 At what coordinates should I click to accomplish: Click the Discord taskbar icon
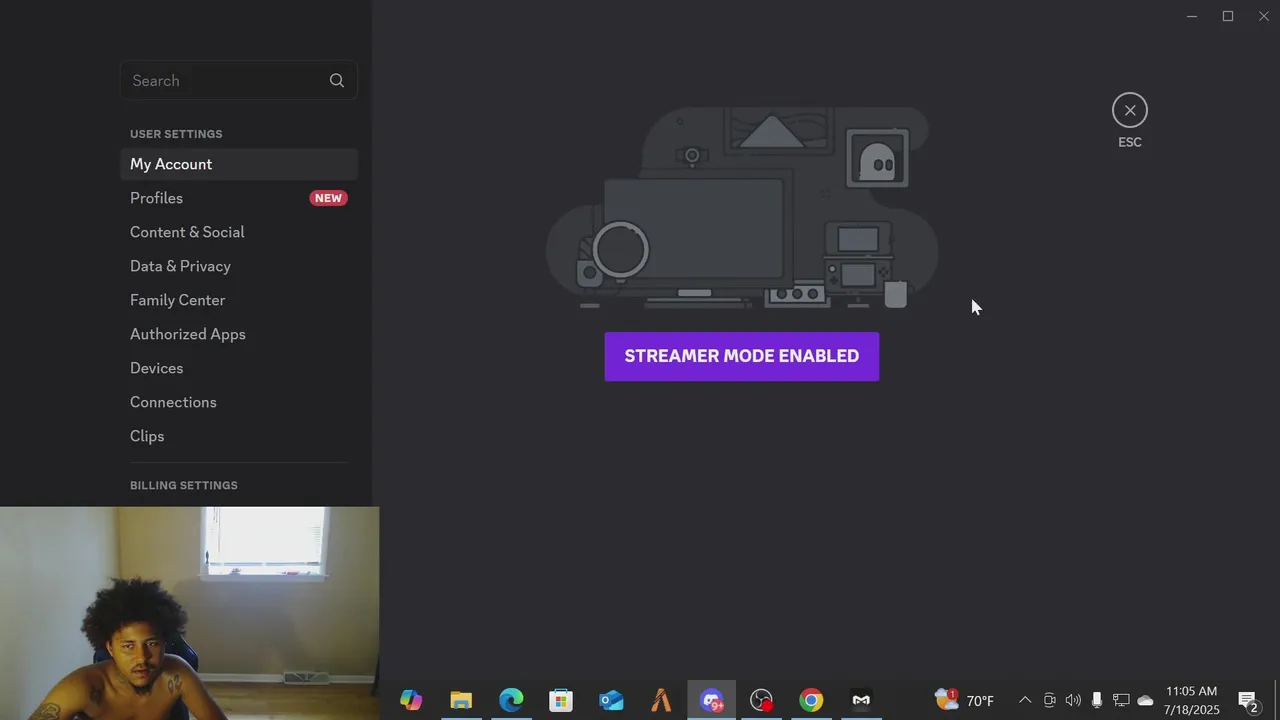[x=711, y=700]
